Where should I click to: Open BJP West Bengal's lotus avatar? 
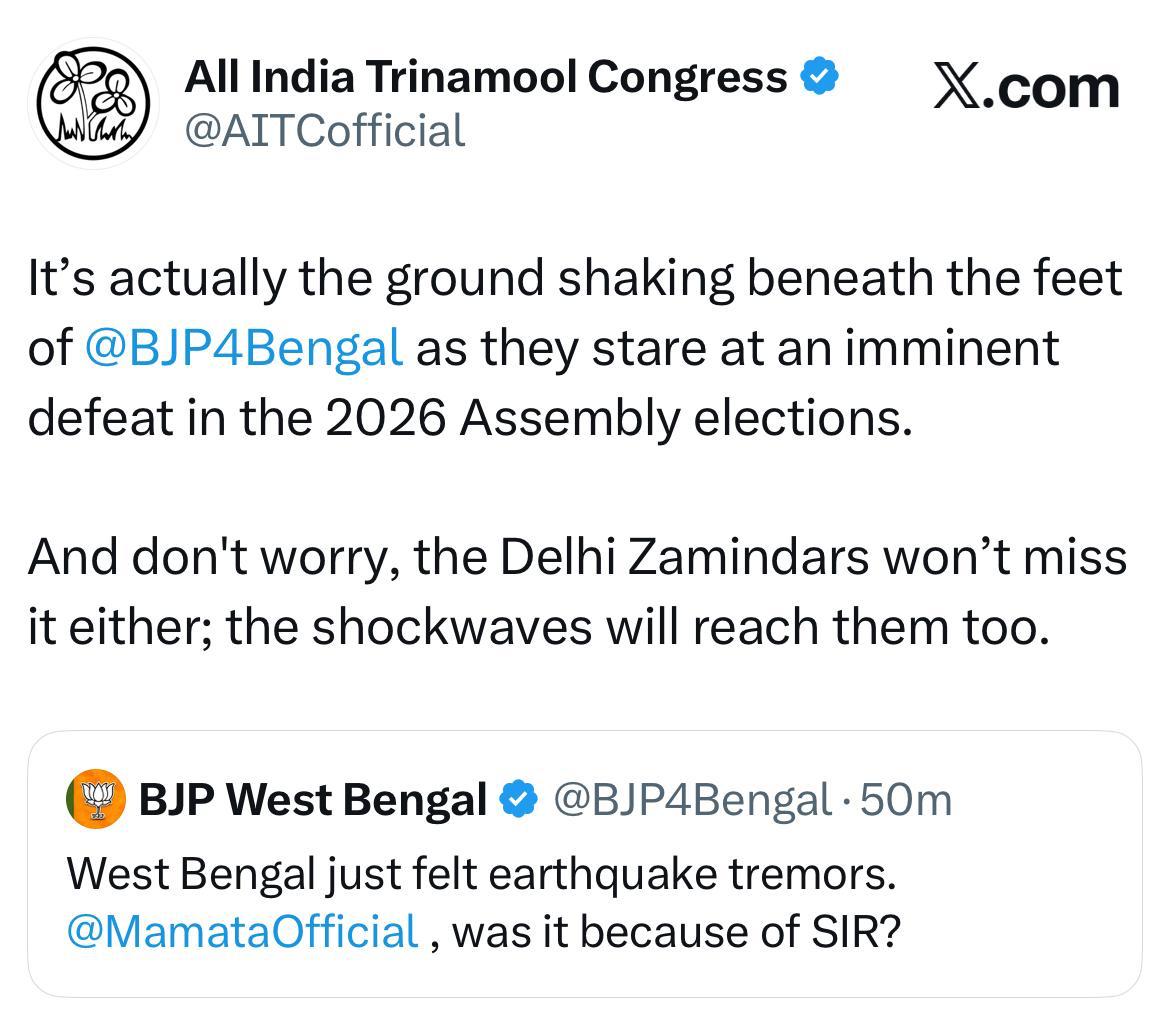pos(96,799)
